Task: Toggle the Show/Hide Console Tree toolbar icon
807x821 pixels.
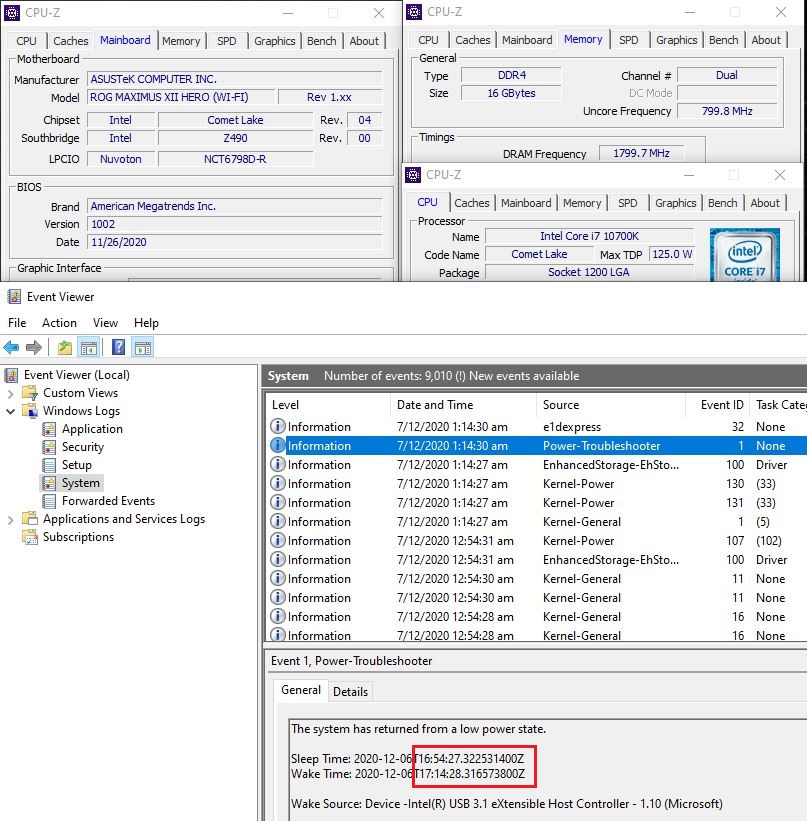Action: [89, 347]
